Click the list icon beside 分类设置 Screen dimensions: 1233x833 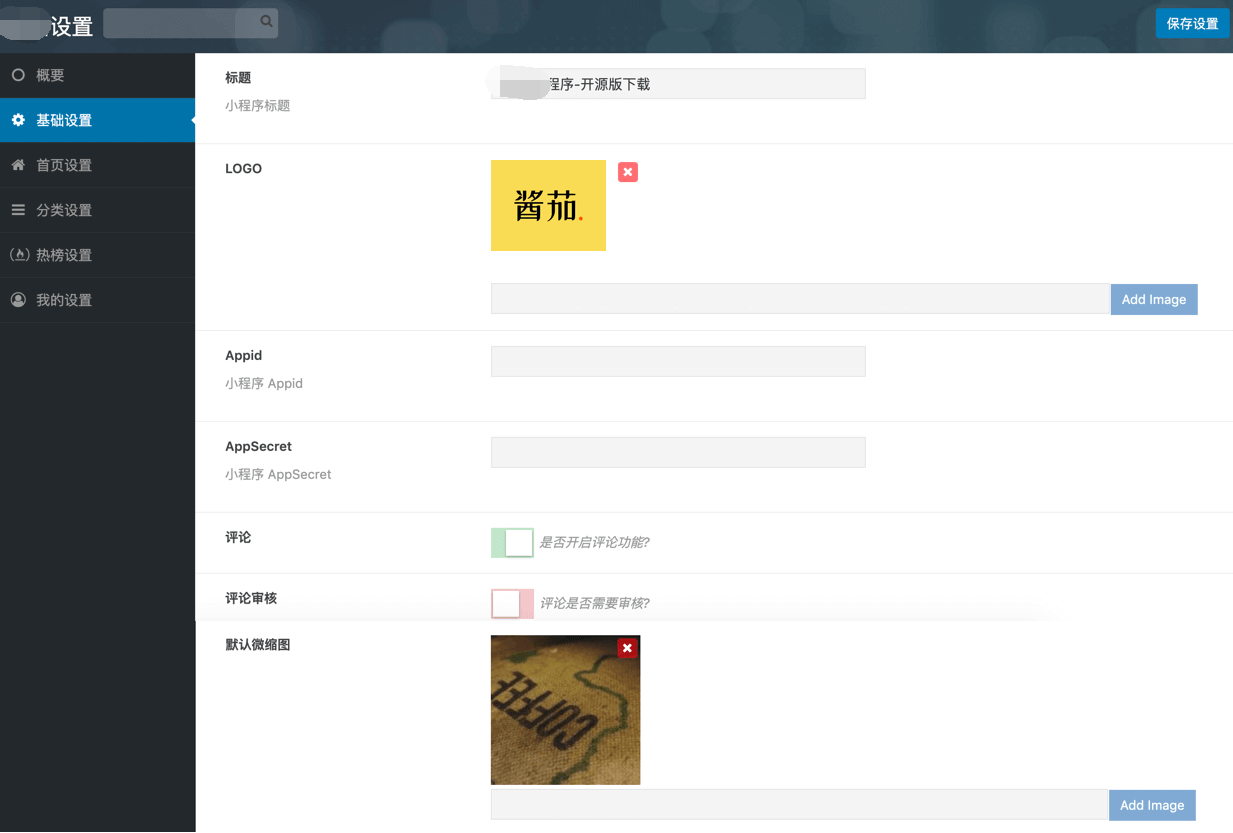tap(17, 210)
